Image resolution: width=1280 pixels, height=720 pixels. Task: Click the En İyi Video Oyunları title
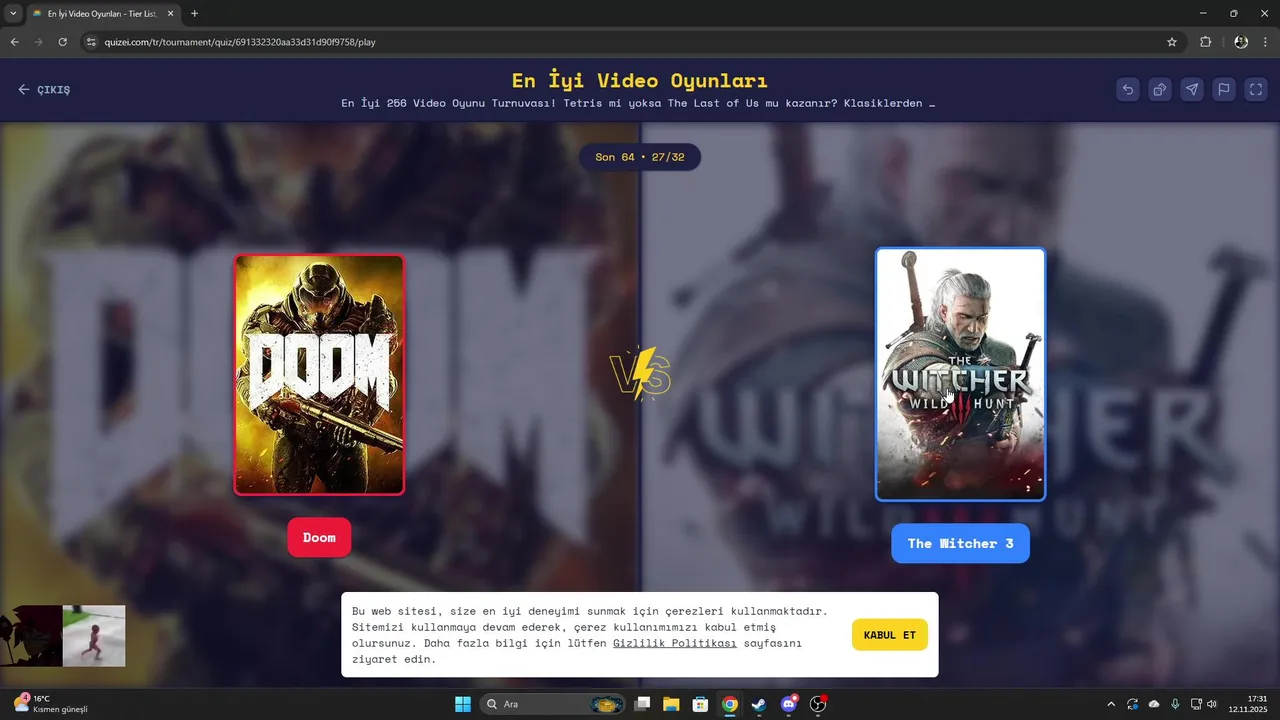pos(640,80)
